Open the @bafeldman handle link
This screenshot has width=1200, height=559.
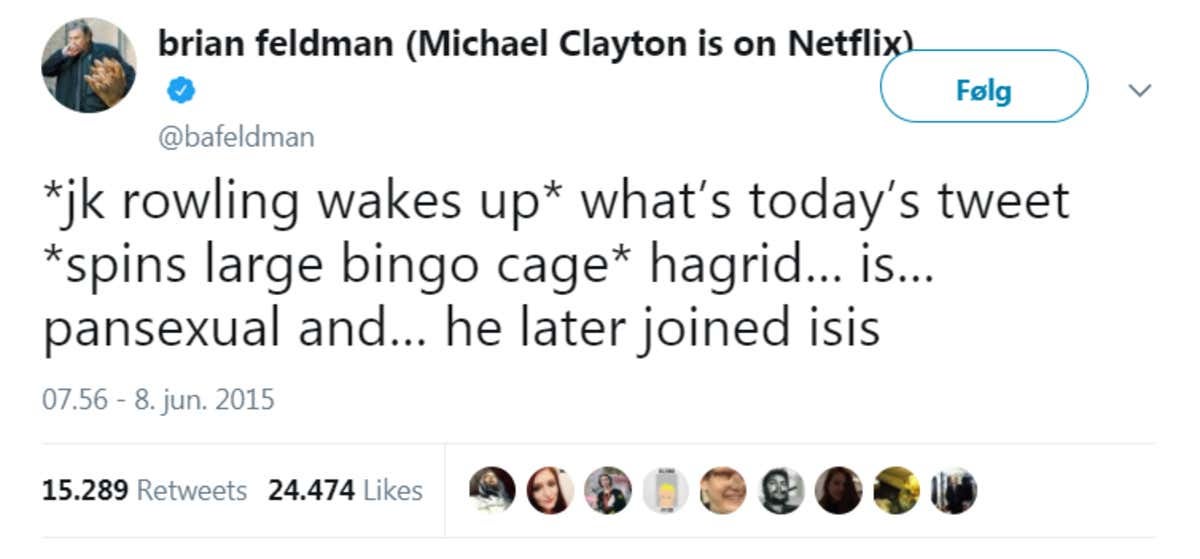coord(236,137)
